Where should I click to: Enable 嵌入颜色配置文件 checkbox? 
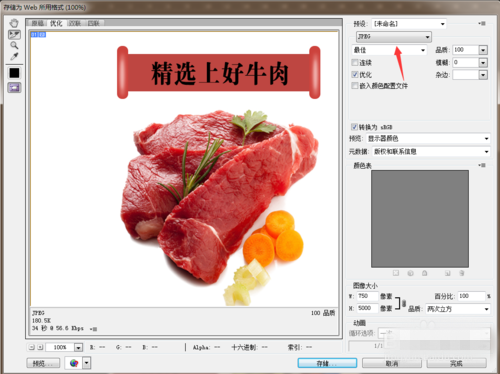(x=355, y=86)
